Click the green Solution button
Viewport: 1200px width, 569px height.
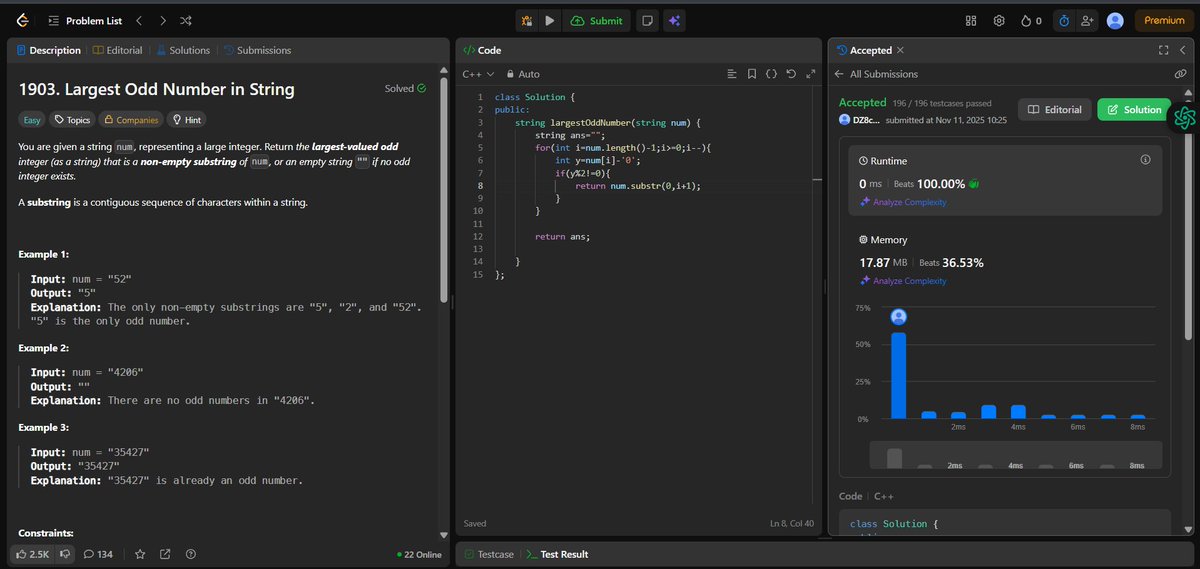[1133, 110]
